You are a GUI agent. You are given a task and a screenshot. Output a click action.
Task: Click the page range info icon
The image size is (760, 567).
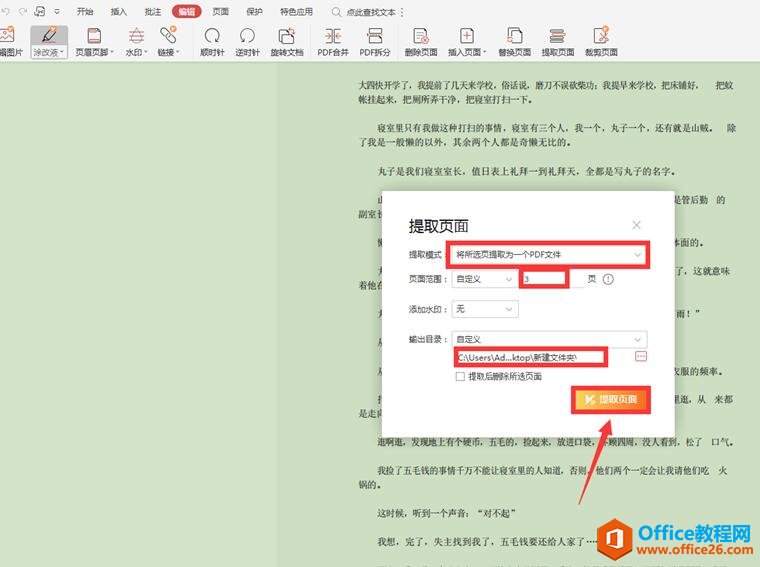[x=608, y=279]
